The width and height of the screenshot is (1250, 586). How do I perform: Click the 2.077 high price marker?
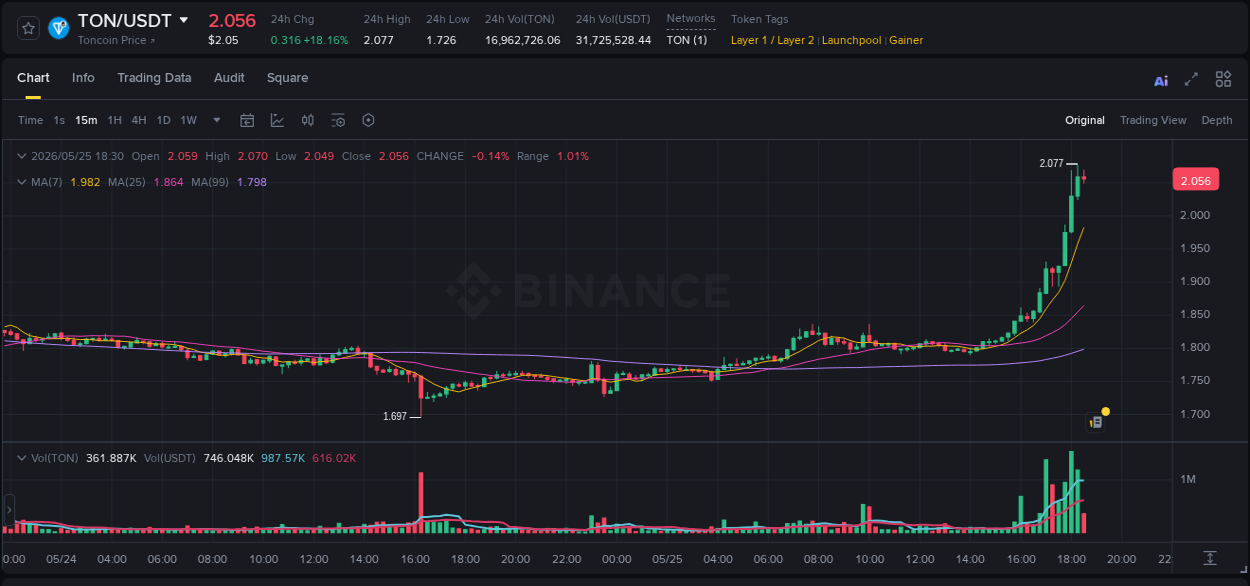1050,163
